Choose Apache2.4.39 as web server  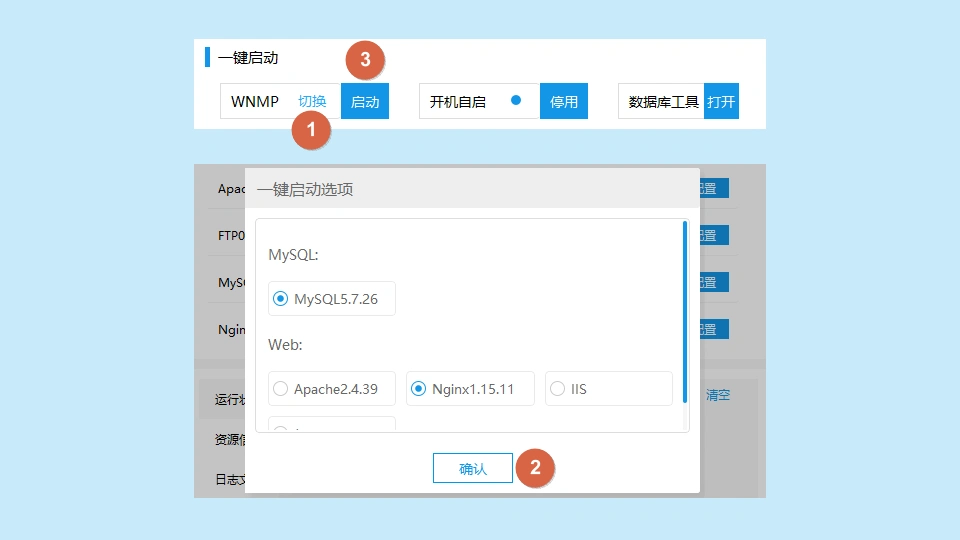pyautogui.click(x=281, y=389)
